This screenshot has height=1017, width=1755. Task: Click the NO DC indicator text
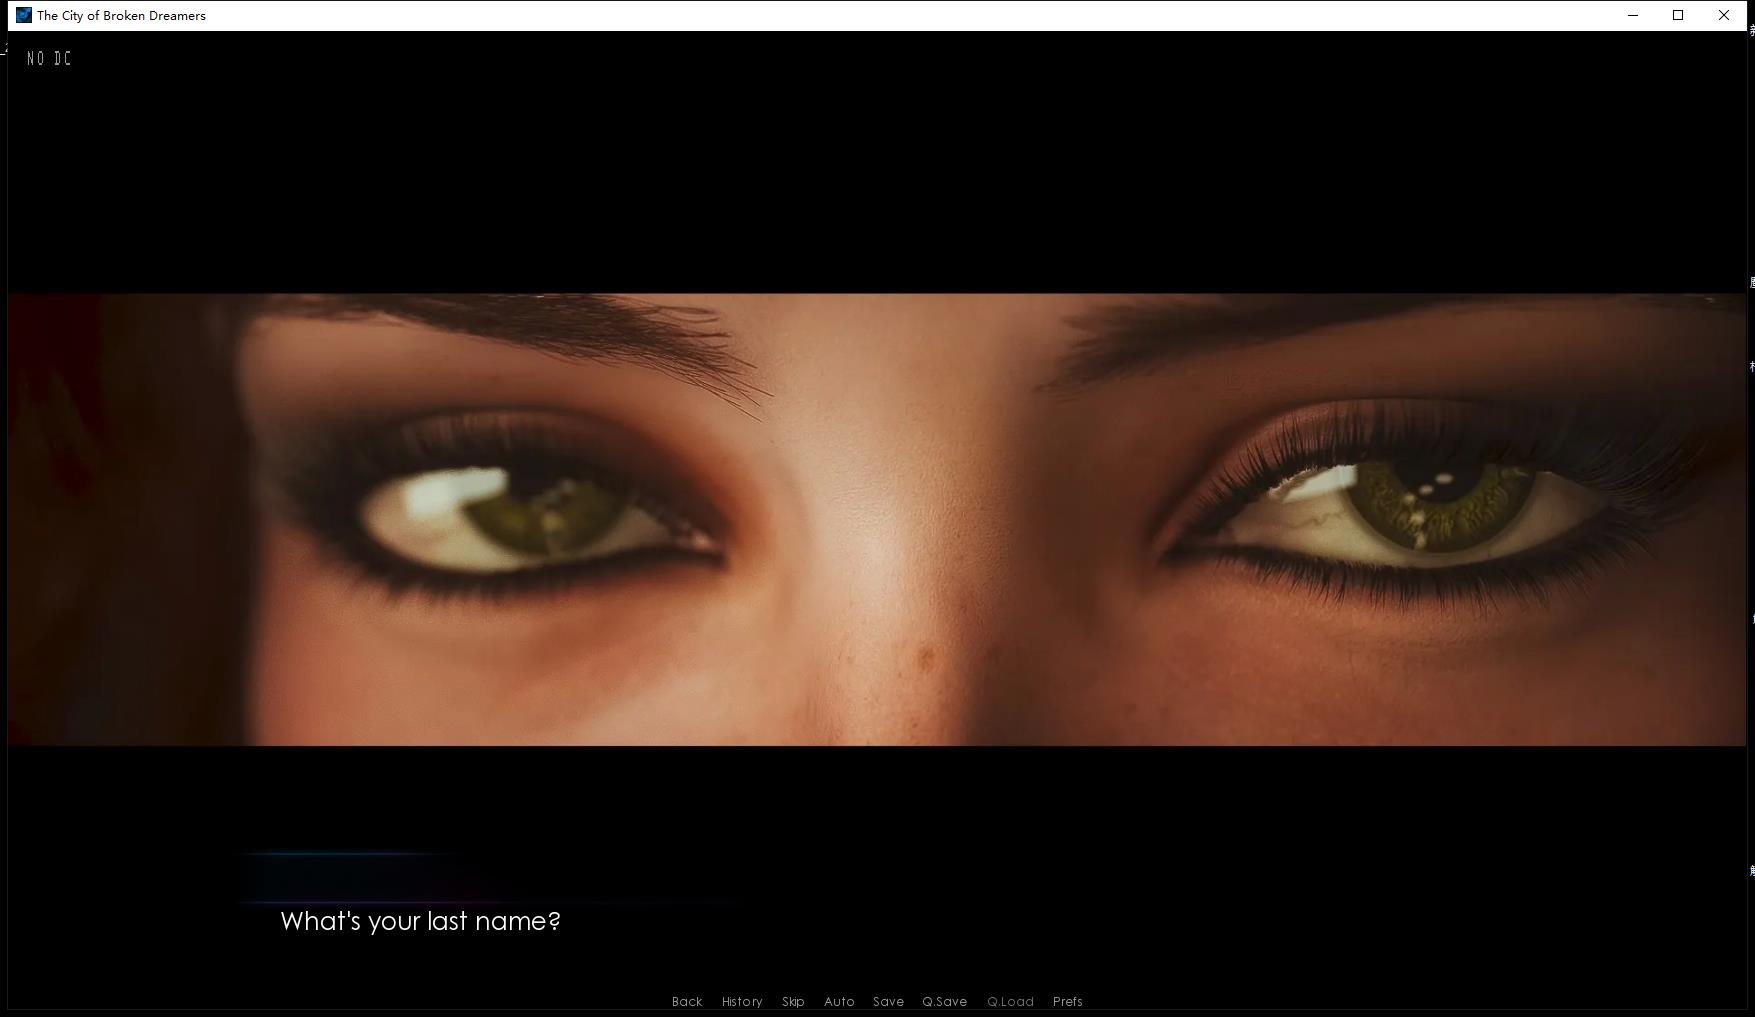(x=49, y=59)
